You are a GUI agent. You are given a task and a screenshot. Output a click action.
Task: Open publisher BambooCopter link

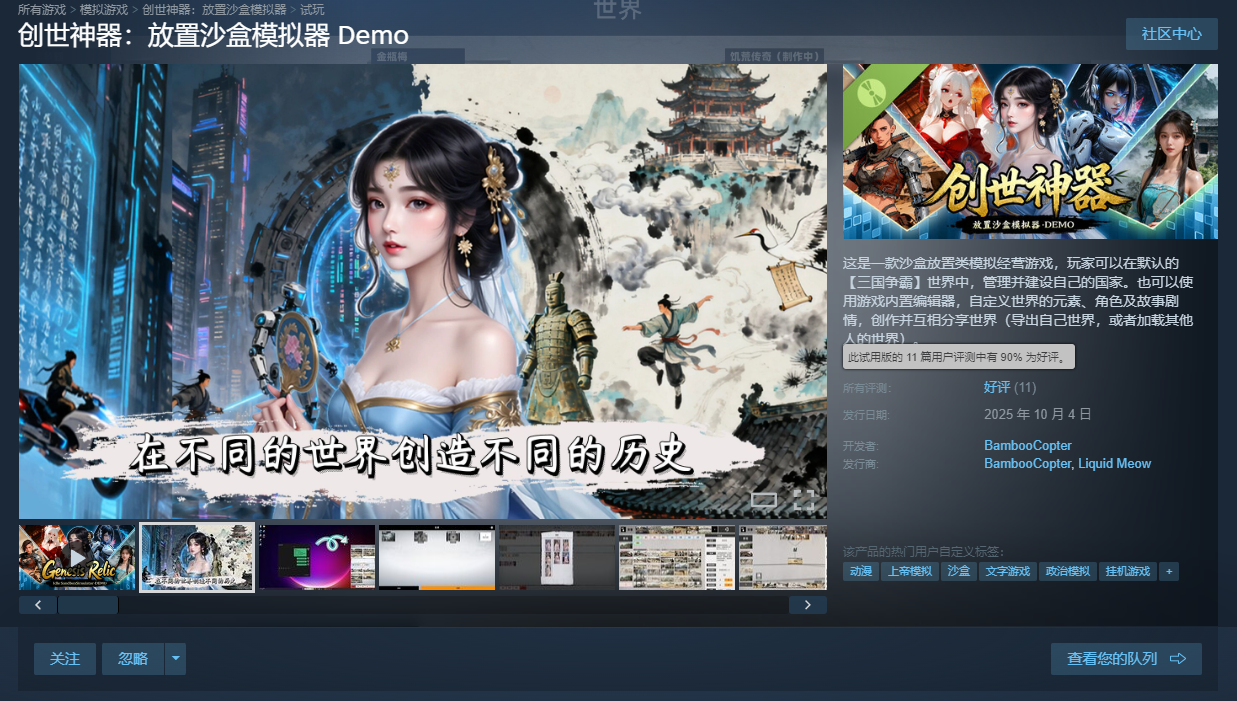click(1027, 464)
